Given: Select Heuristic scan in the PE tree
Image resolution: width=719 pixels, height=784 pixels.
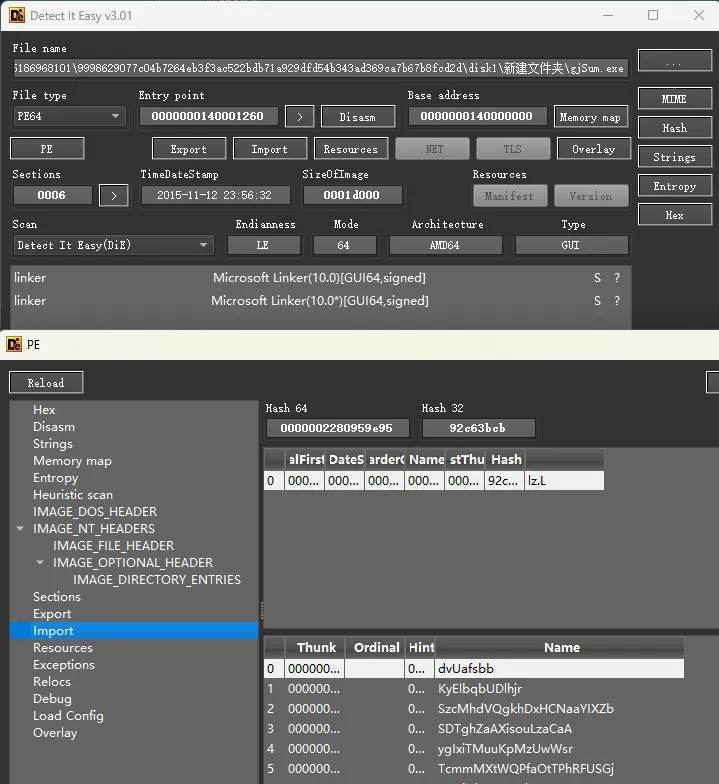Looking at the screenshot, I should [73, 494].
